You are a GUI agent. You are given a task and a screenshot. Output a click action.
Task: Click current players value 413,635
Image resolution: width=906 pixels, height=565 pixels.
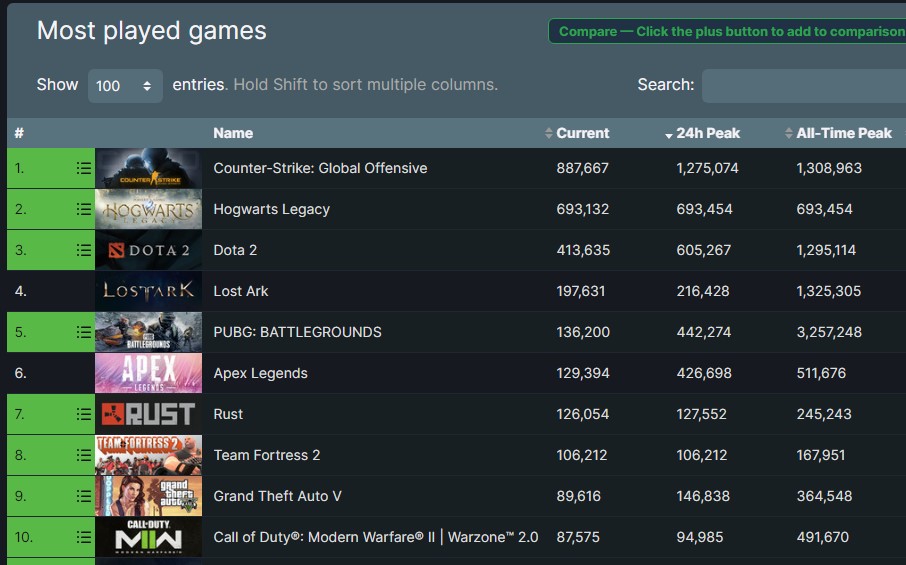point(583,250)
